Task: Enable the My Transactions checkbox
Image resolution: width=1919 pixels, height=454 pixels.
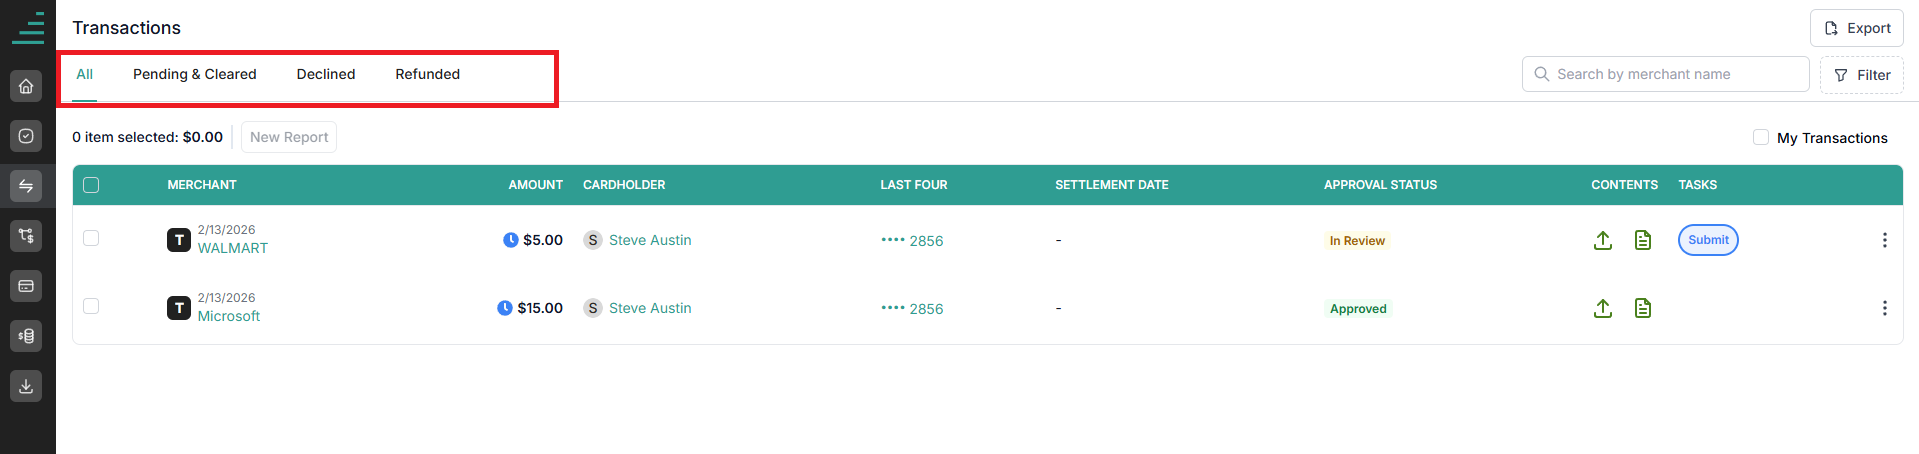Action: click(1761, 137)
